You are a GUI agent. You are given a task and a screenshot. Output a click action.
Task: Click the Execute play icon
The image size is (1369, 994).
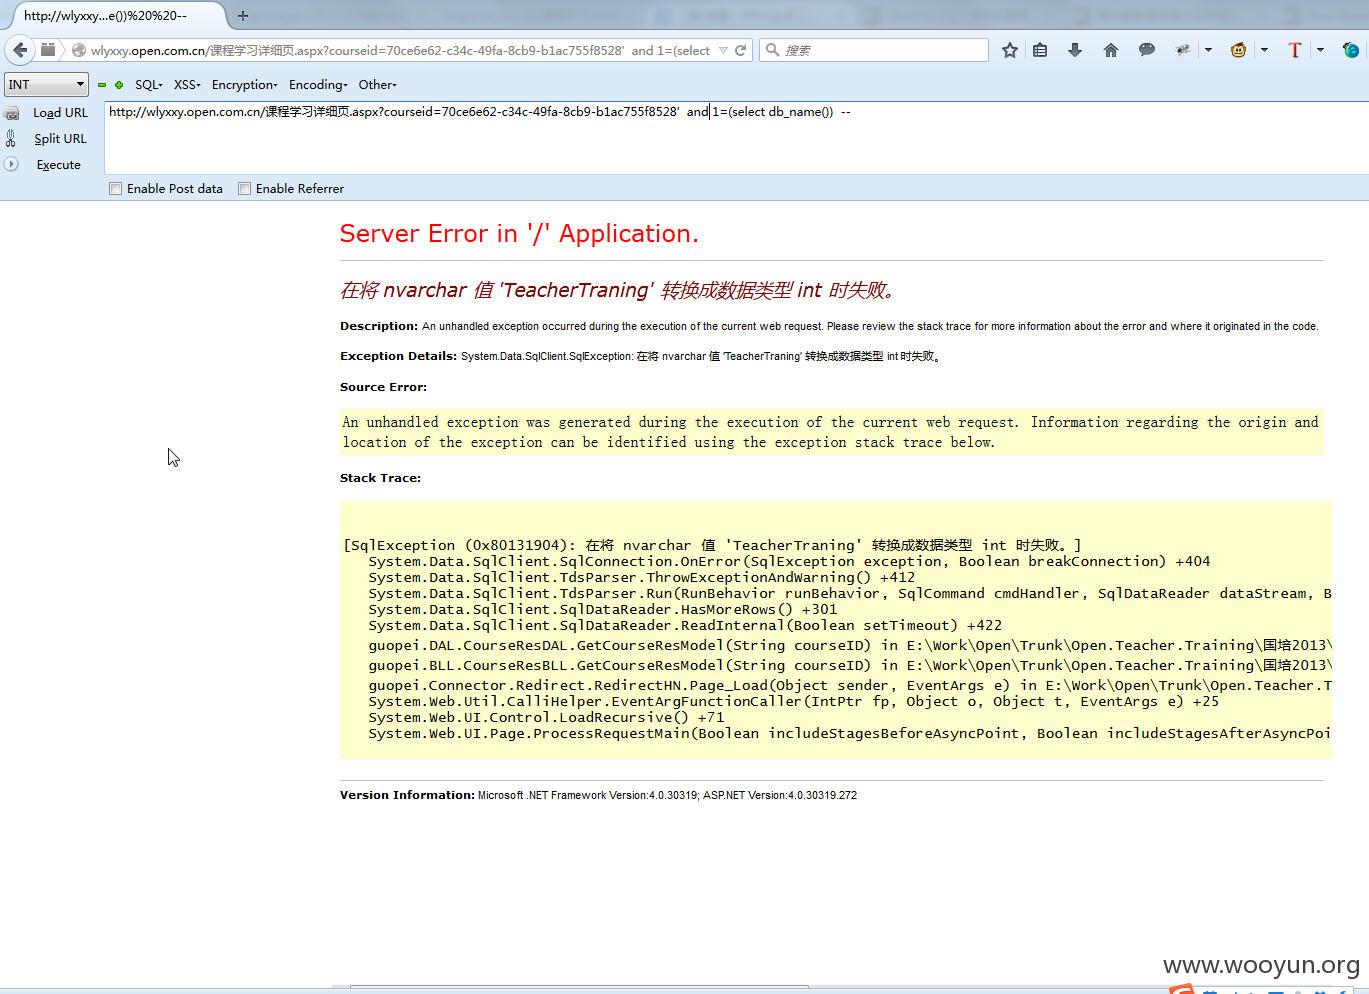[x=11, y=164]
